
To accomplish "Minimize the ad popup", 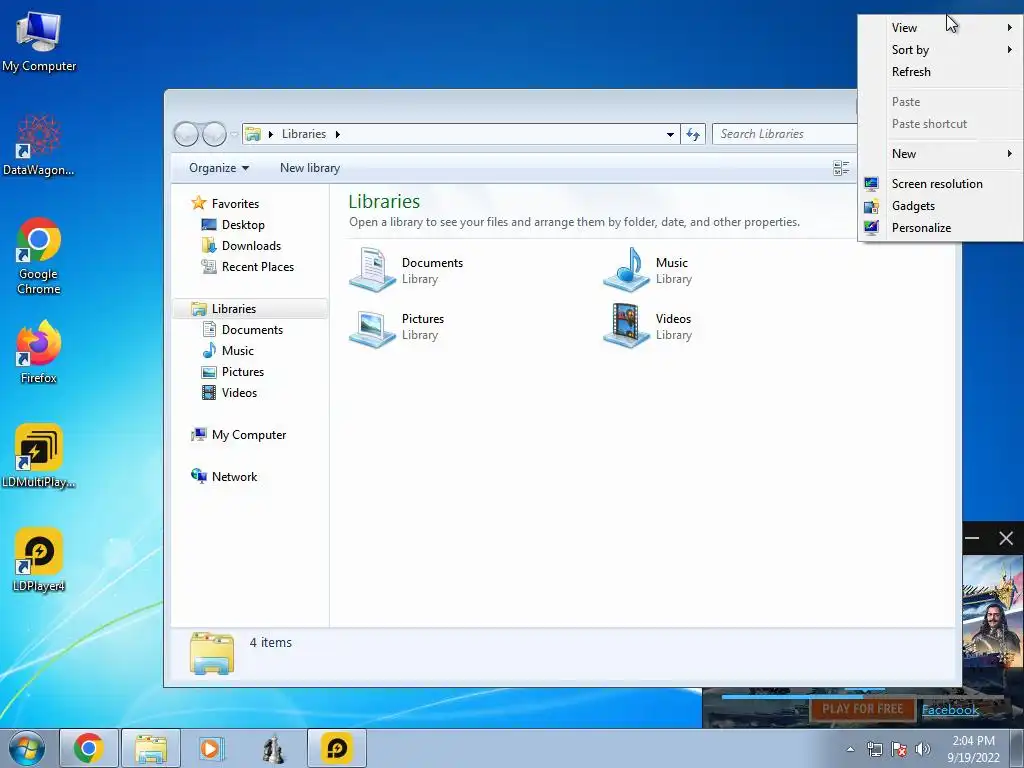I will coord(972,538).
